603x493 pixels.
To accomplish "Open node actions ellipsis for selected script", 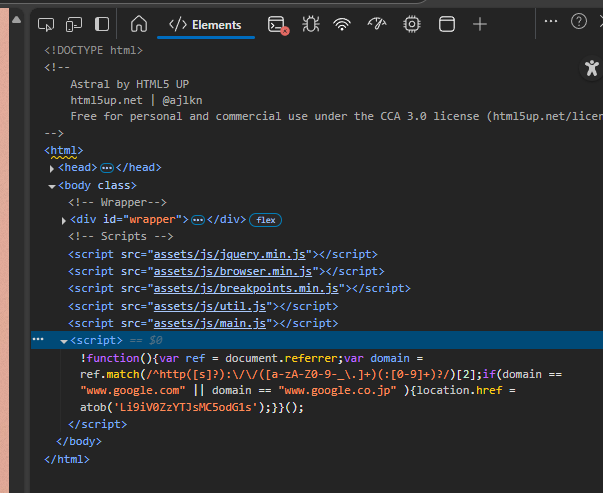I will [38, 339].
